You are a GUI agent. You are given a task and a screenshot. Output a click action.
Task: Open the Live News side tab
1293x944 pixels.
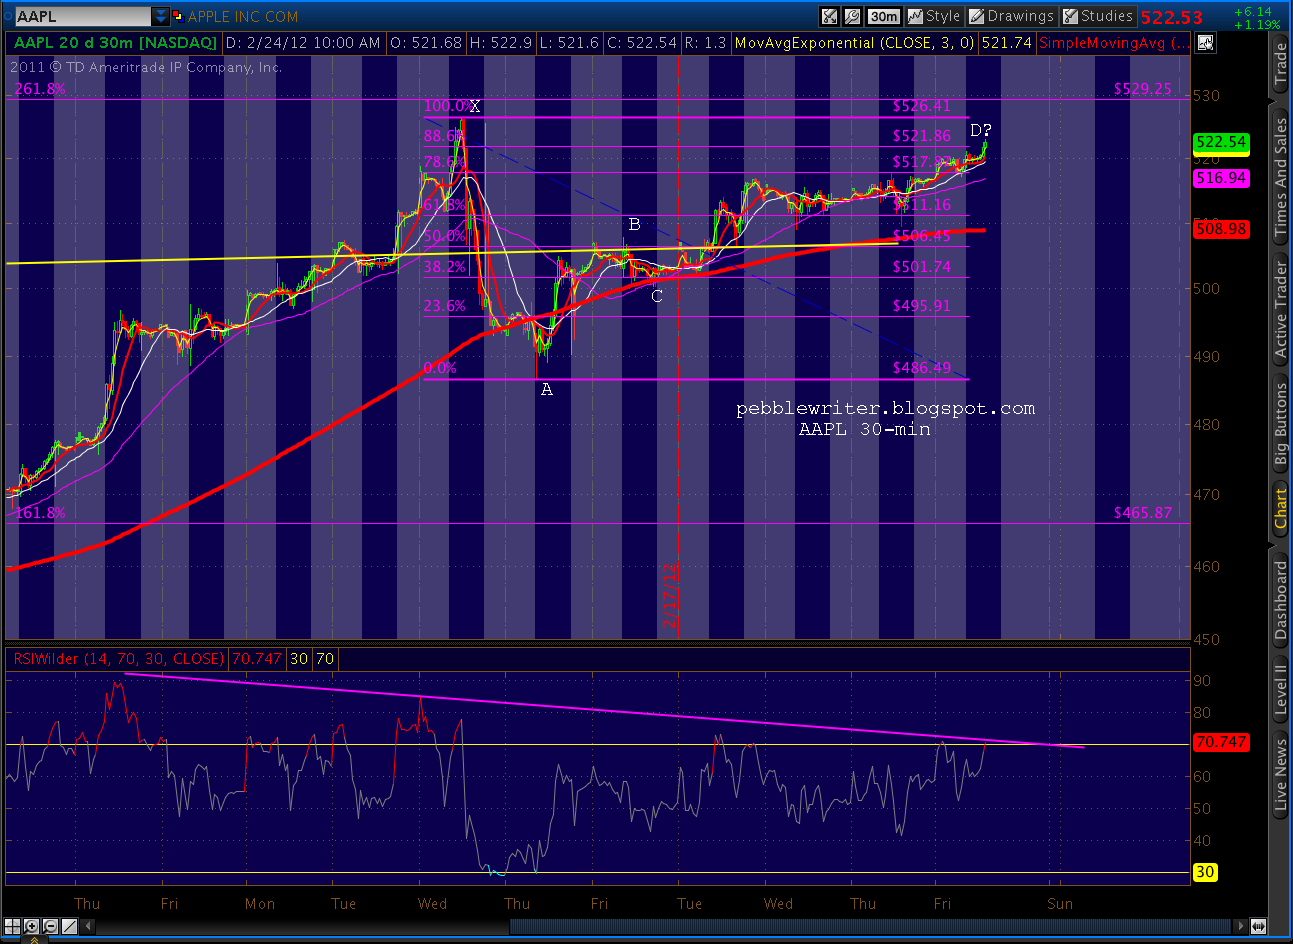tap(1280, 773)
